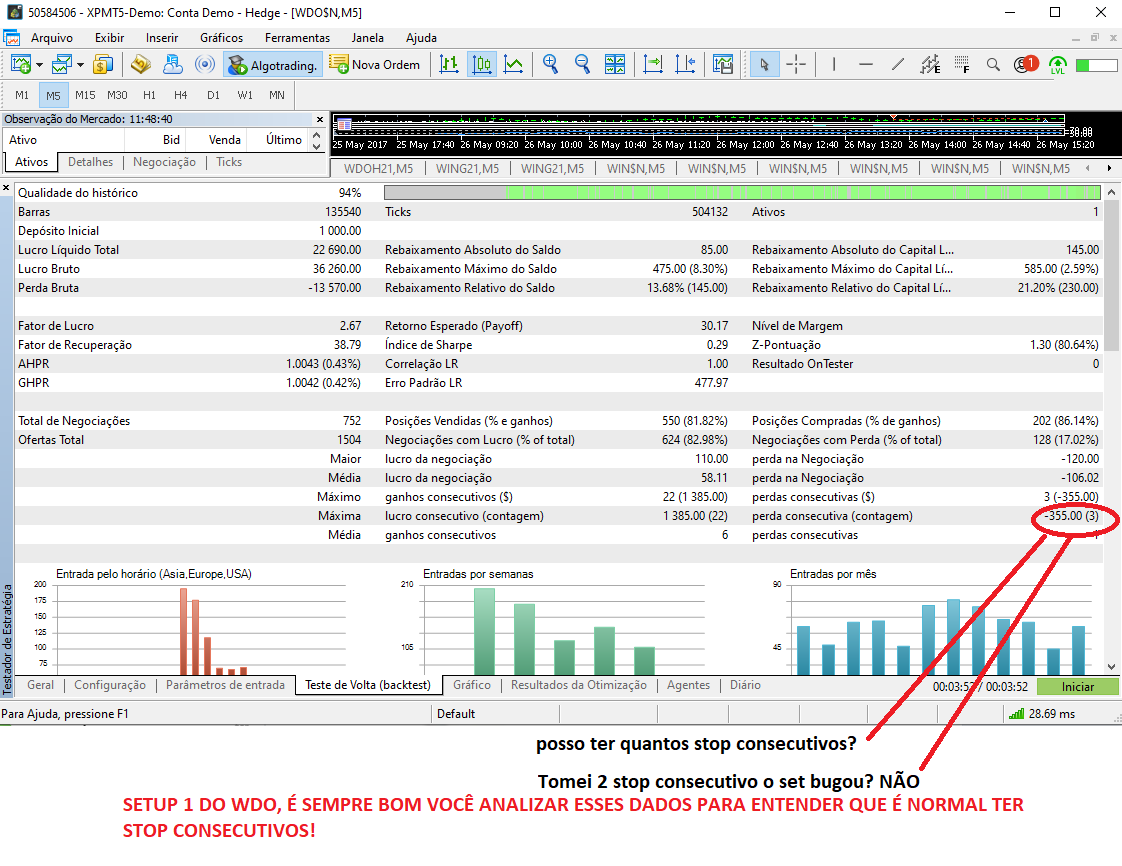Select the Crosshair cursor tool
This screenshot has width=1122, height=866.
coord(796,65)
